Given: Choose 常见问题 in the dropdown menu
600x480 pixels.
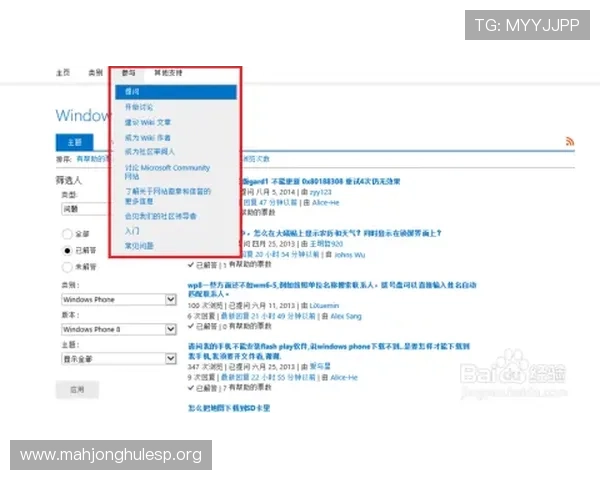Looking at the screenshot, I should (139, 246).
